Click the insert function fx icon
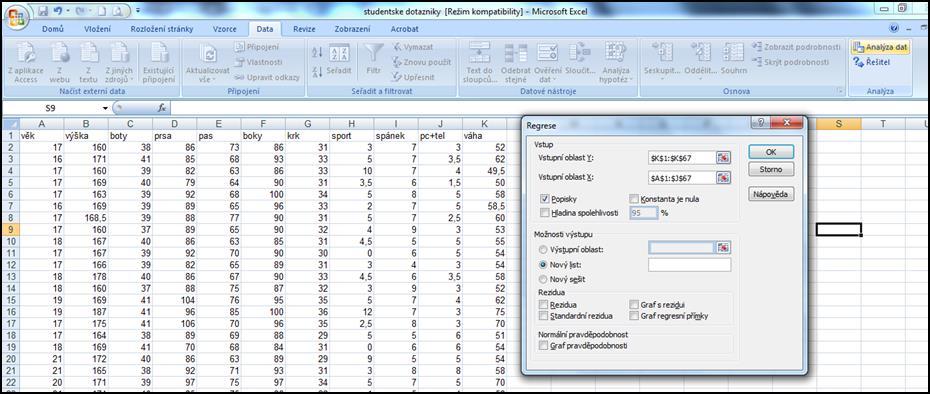Image resolution: width=930 pixels, height=394 pixels. point(162,108)
